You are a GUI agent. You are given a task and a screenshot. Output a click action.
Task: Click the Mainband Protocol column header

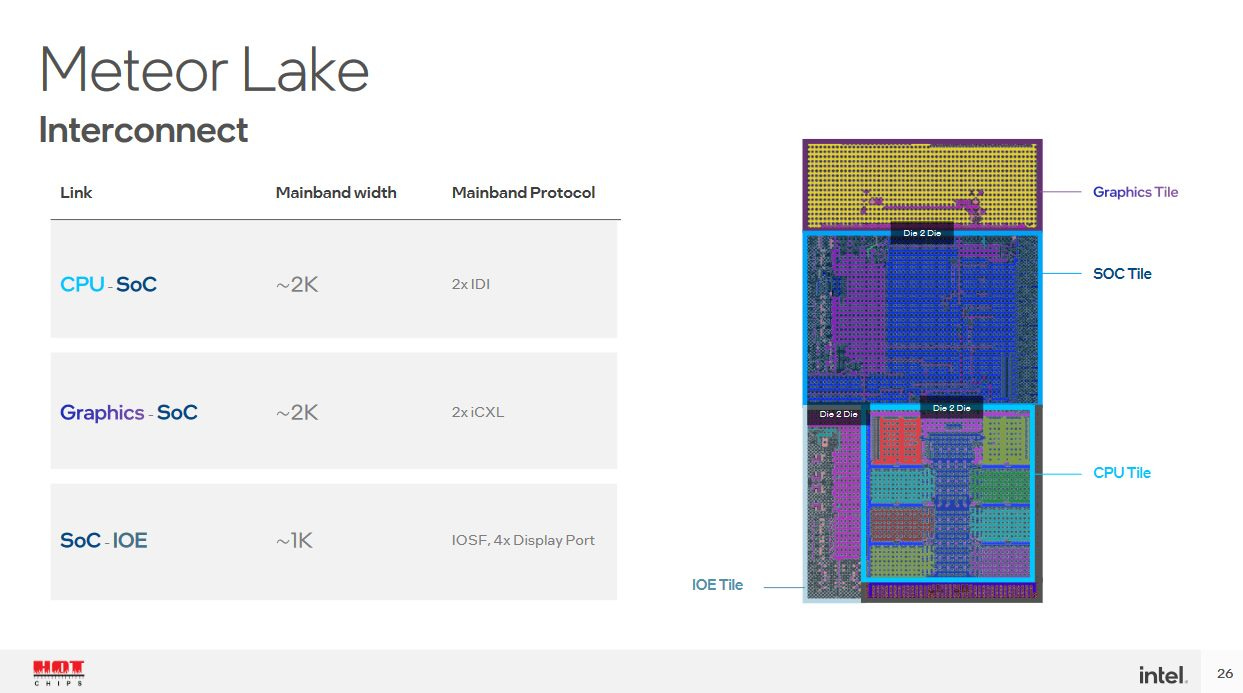coord(523,192)
